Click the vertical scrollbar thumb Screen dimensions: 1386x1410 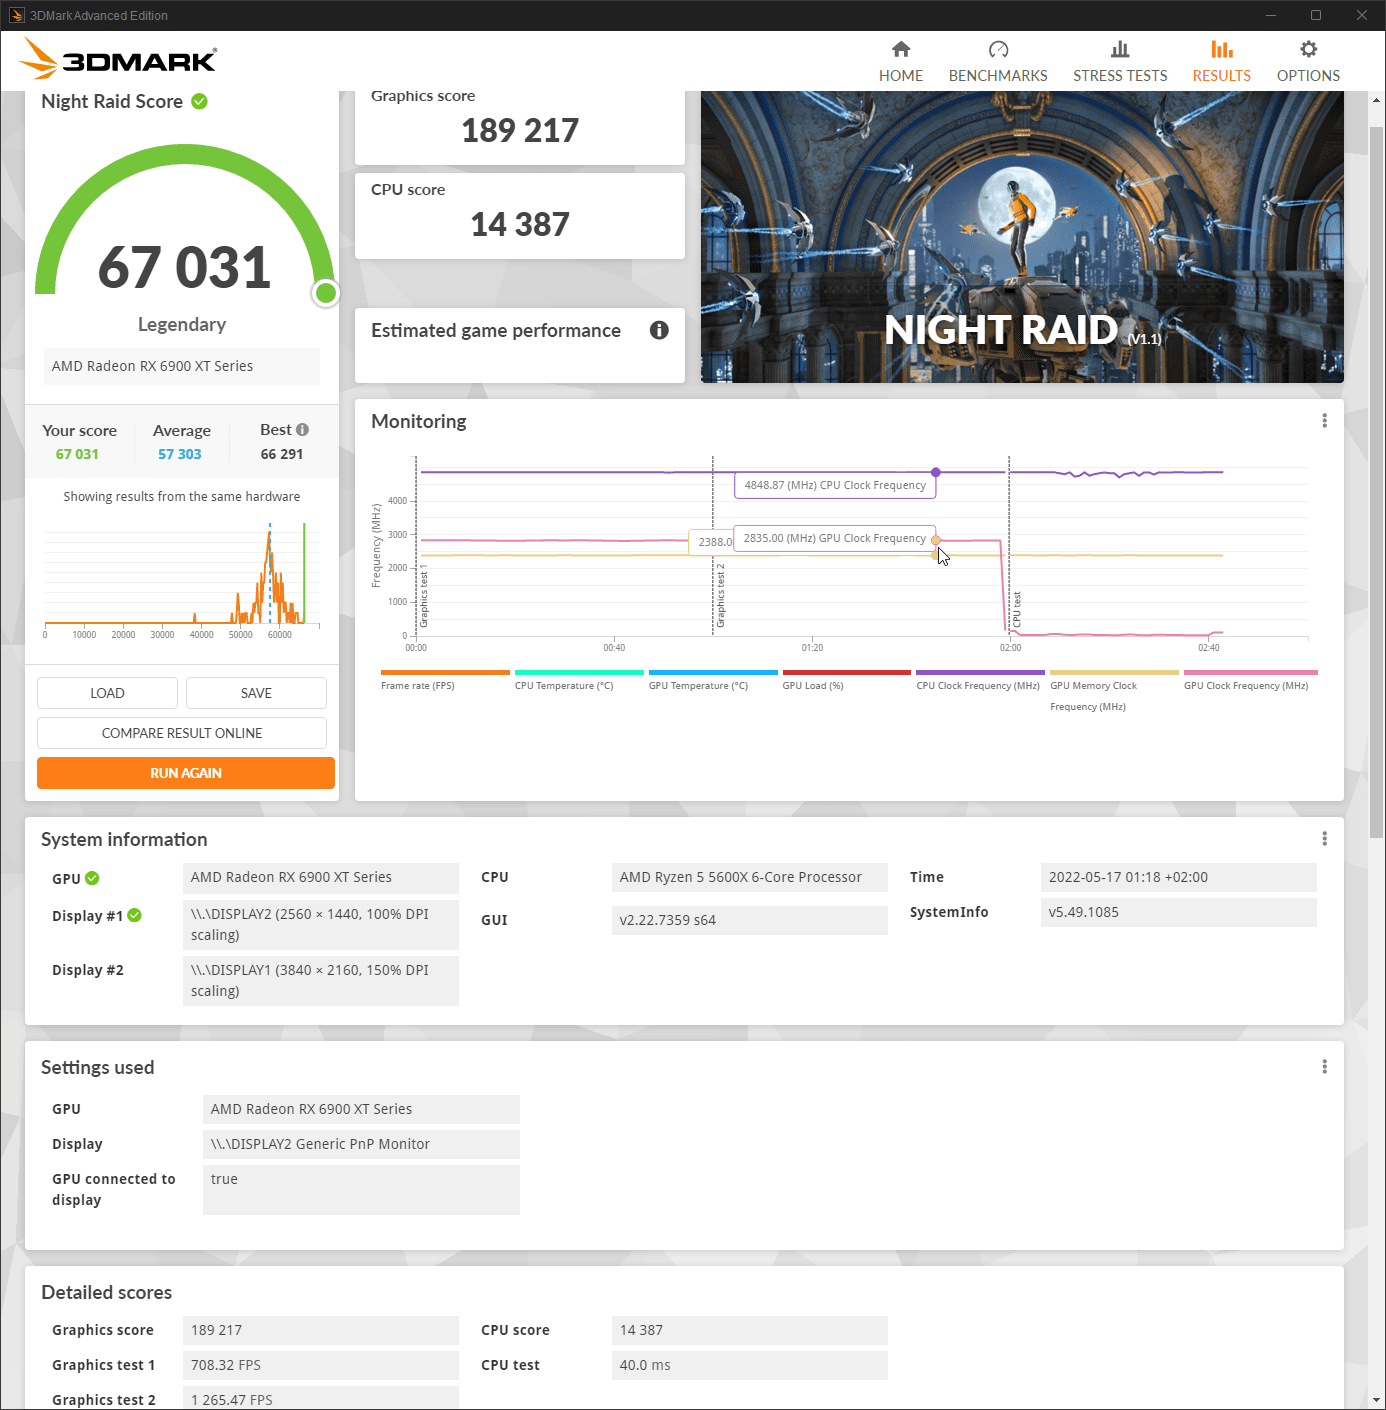(x=1376, y=480)
